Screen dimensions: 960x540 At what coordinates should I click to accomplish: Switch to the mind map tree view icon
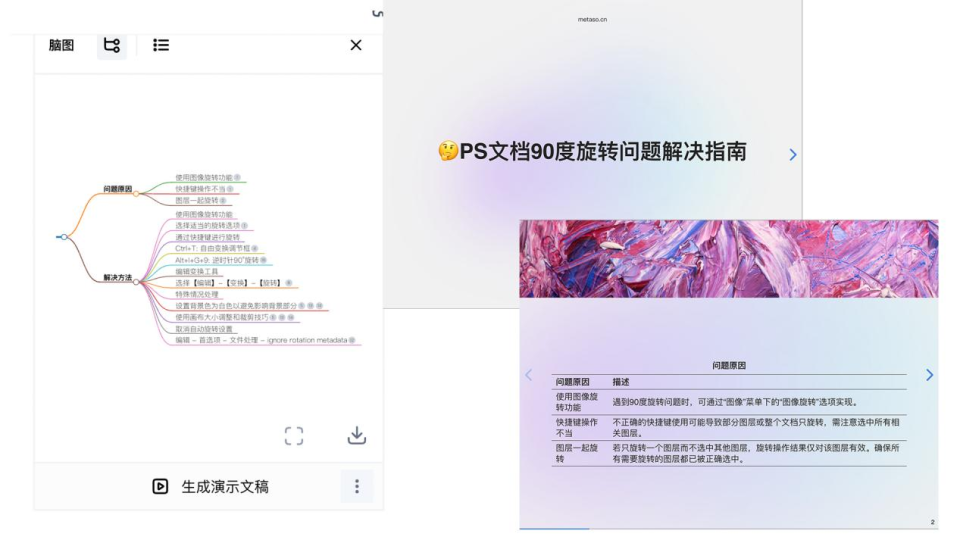tap(111, 45)
